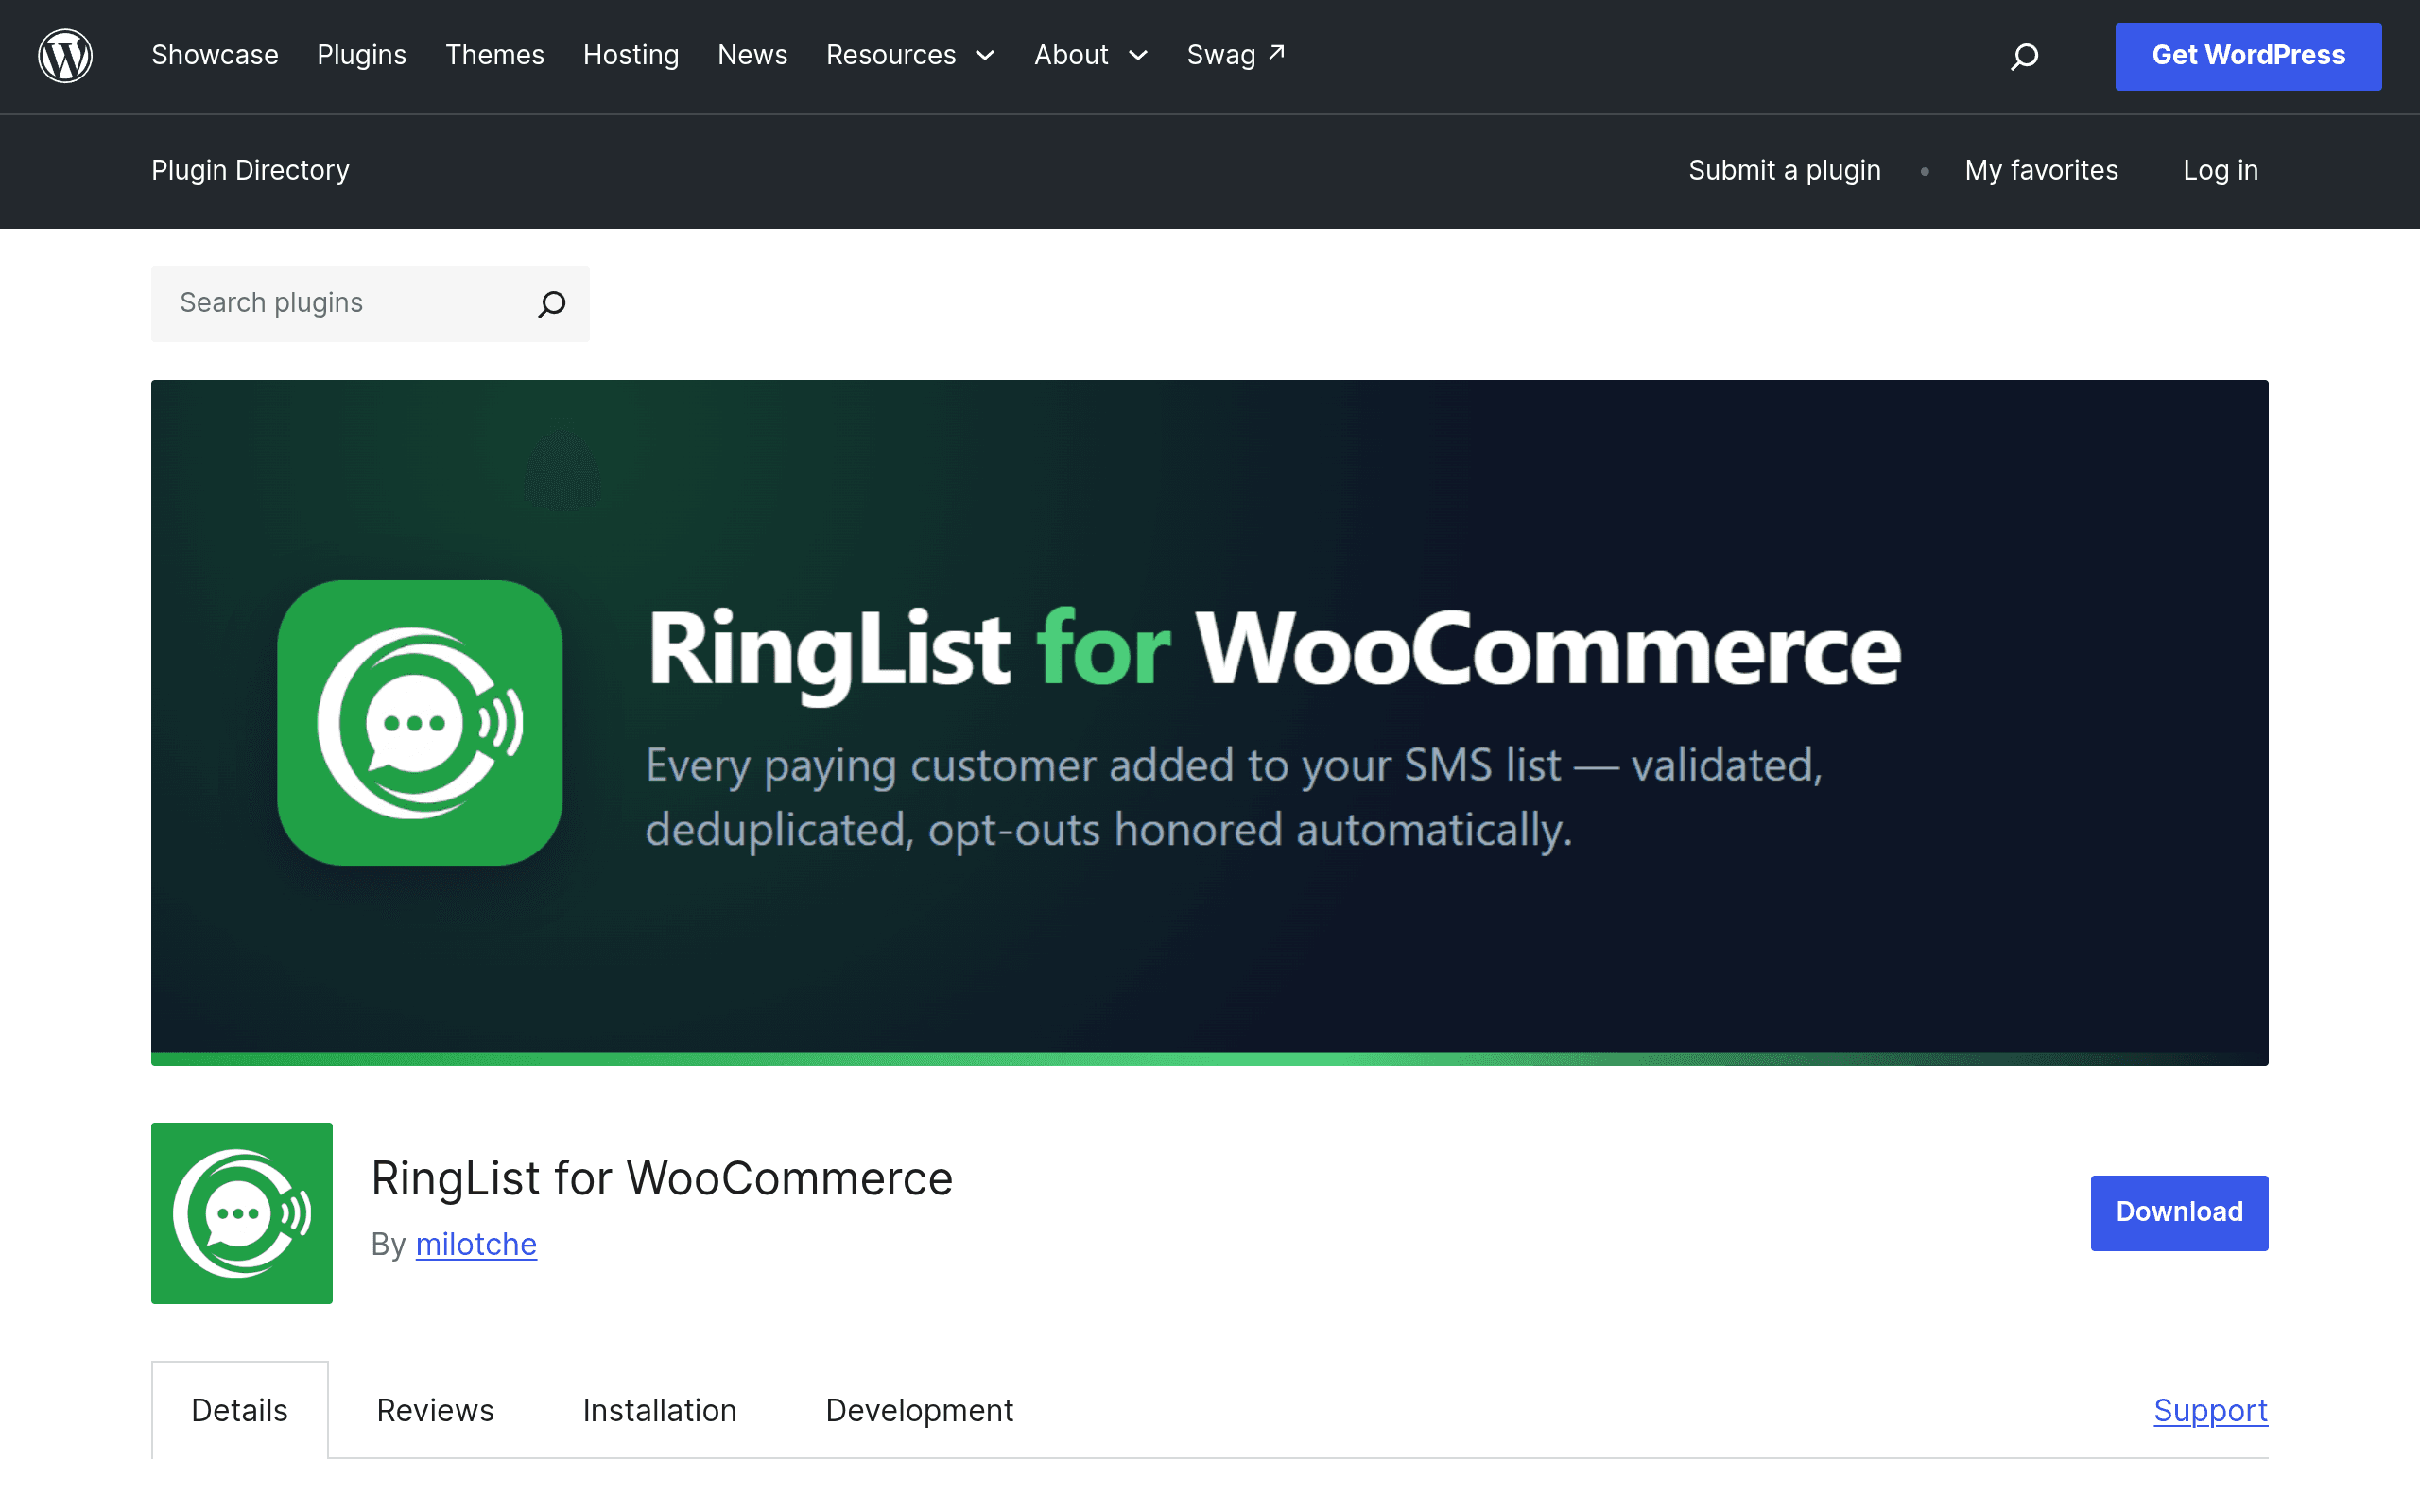Switch to the Installation tab
Viewport: 2420px width, 1512px height.
pos(660,1410)
